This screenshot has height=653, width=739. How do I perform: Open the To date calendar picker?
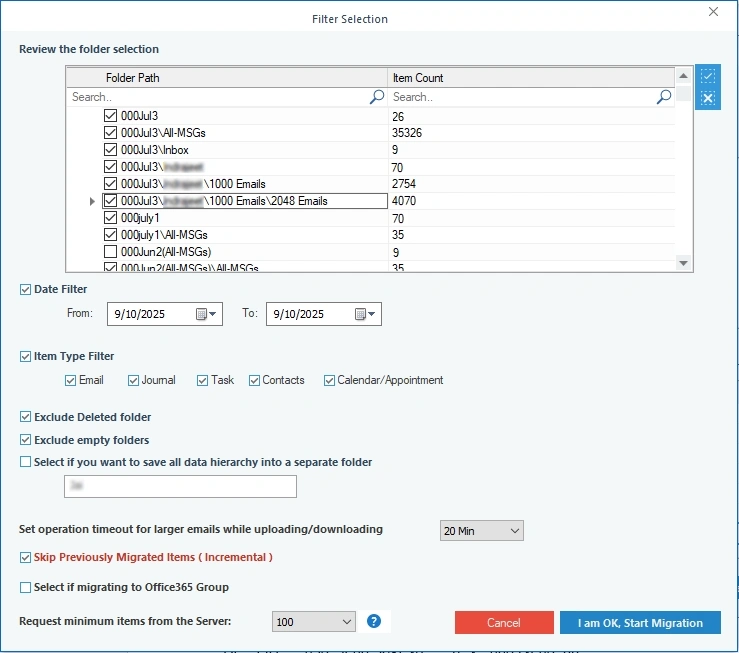pyautogui.click(x=365, y=314)
